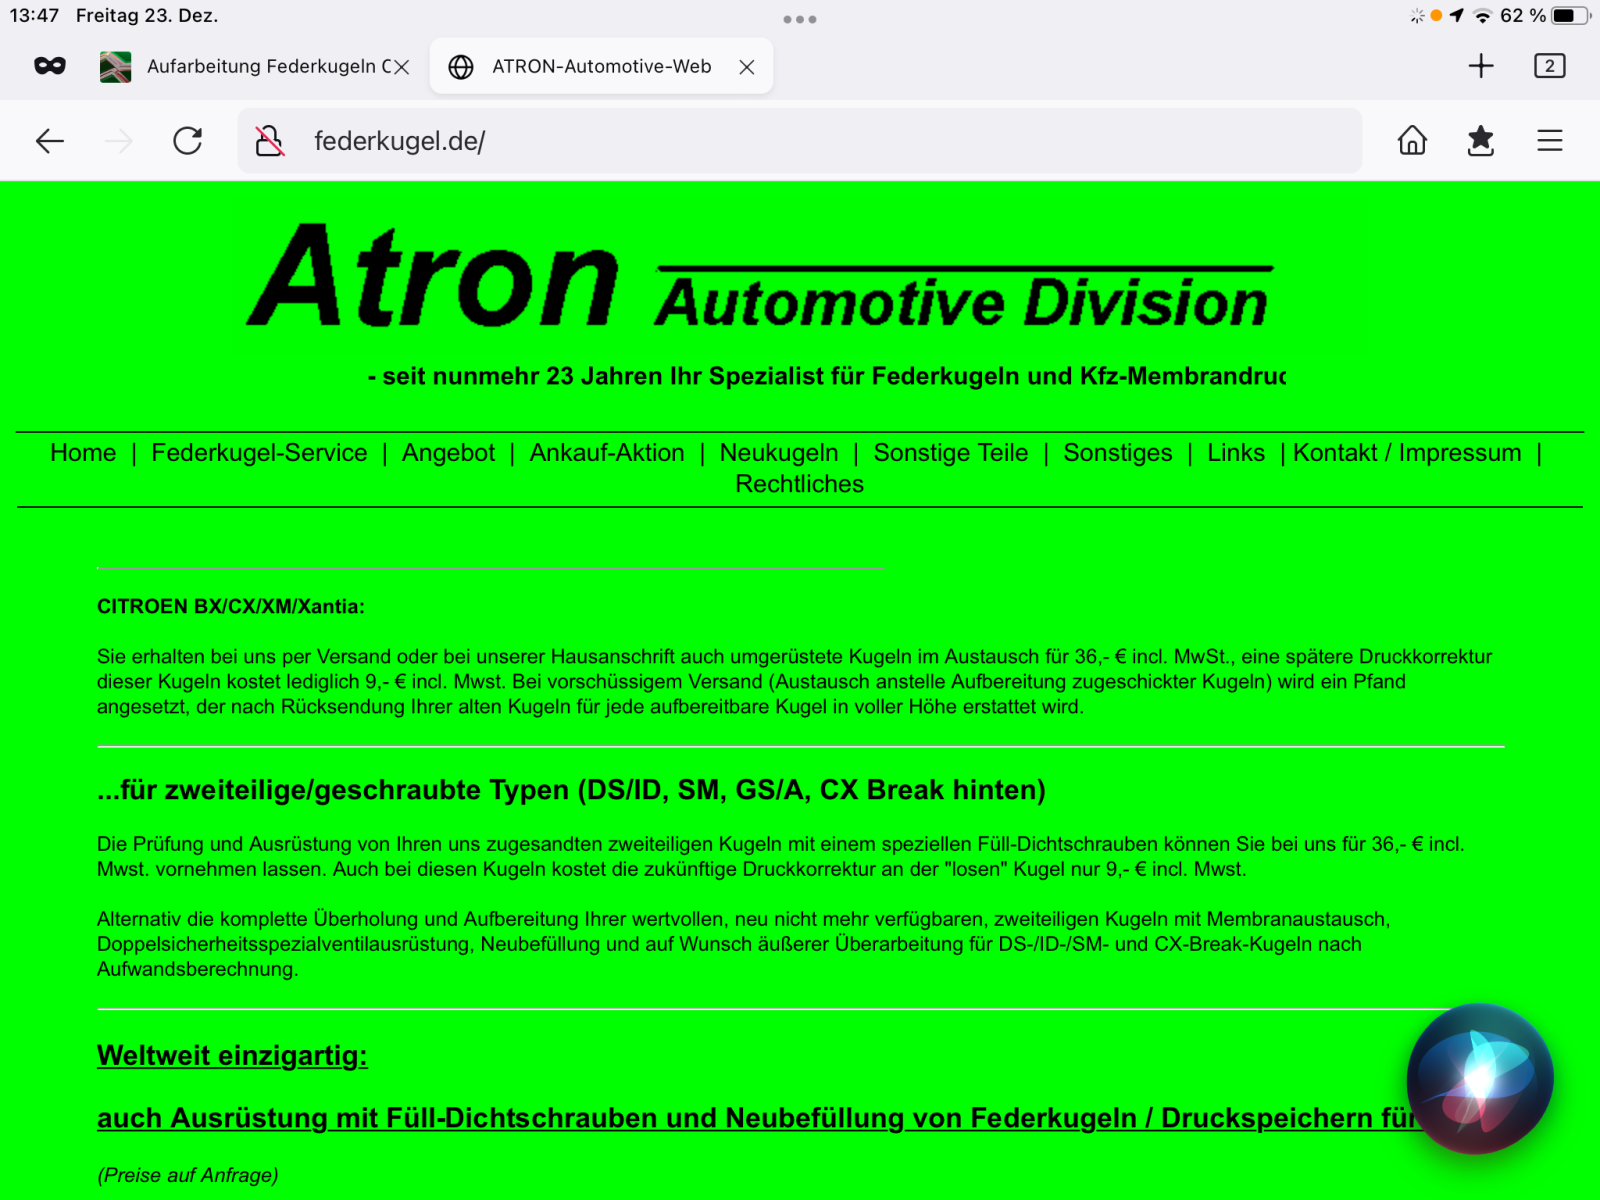Go to Sonstige Teile
The image size is (1600, 1200).
coord(951,453)
